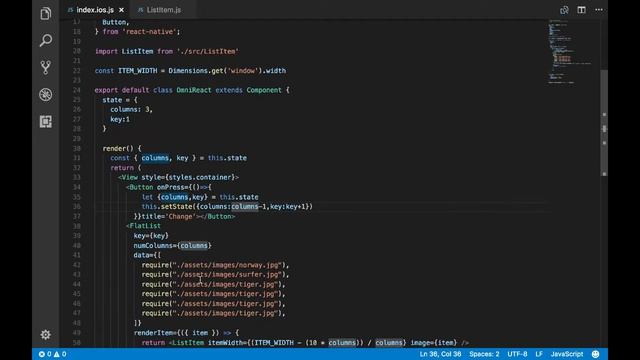Close the index.ios.js tab
Image resolution: width=640 pixels, height=360 pixels.
121,10
